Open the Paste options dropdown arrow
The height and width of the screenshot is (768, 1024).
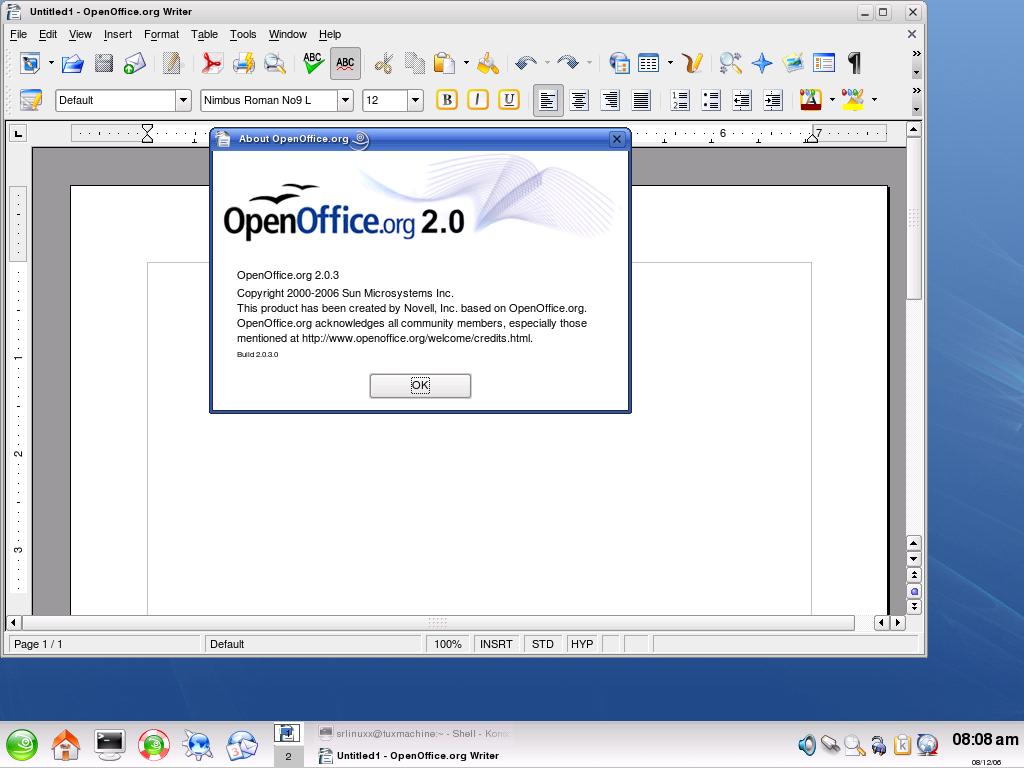[466, 63]
